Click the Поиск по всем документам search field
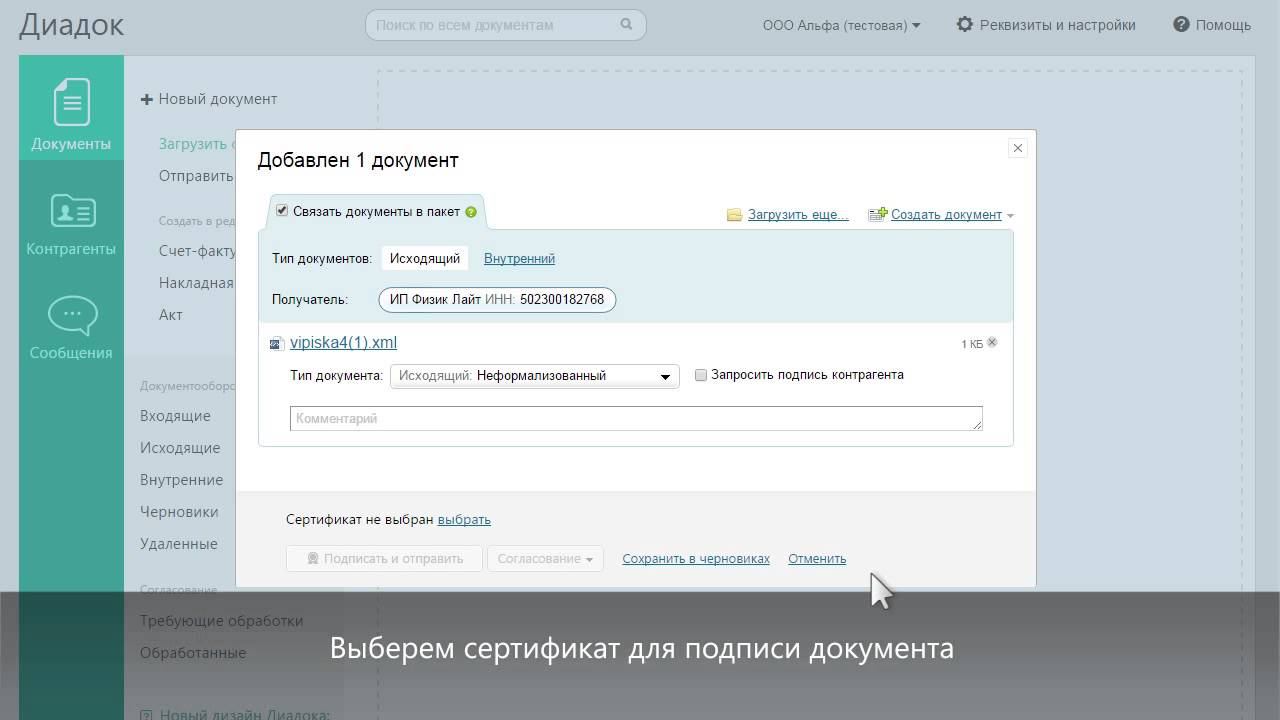 (x=506, y=25)
